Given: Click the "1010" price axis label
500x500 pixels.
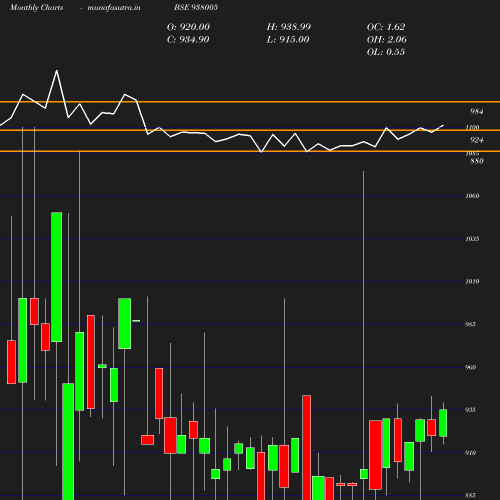Looking at the screenshot, I should pos(472,281).
